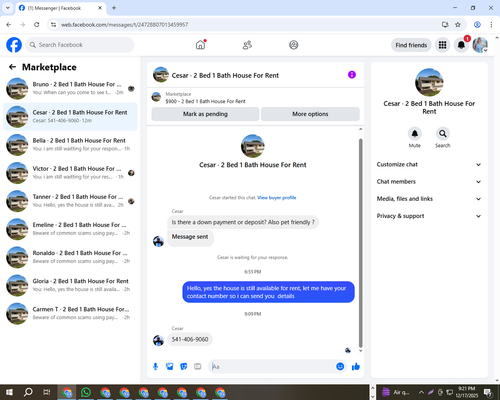This screenshot has height=400, width=500.
Task: Open Gloria's 2 Bed 1 Bath chat
Action: coord(70,285)
